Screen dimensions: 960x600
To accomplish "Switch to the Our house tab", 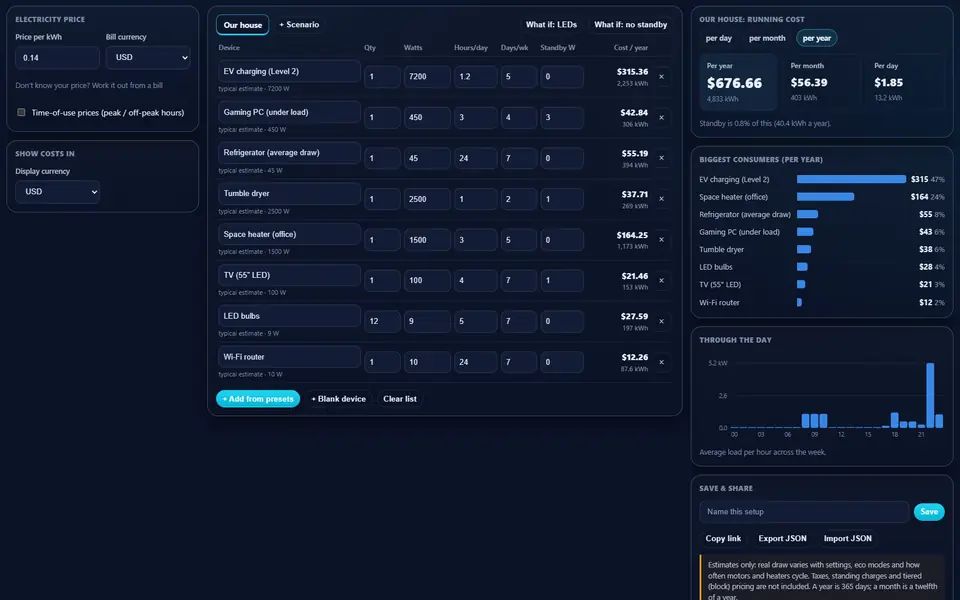I will [242, 25].
